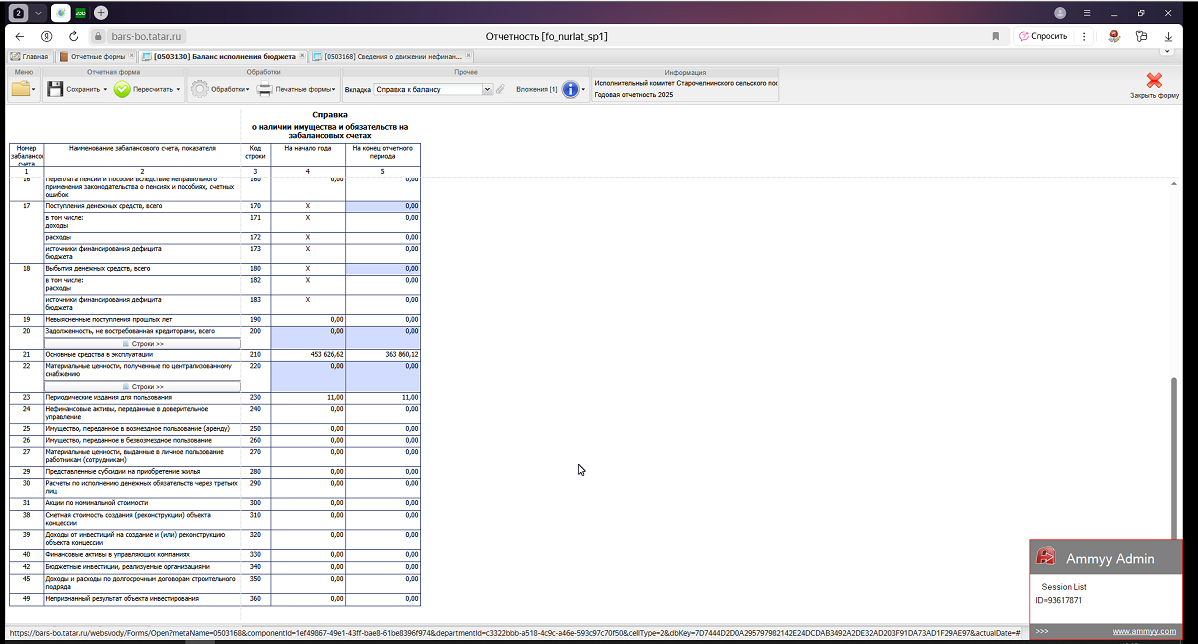Expand the info icon dropdown arrow
Image resolution: width=1198 pixels, height=644 pixels.
click(x=583, y=89)
